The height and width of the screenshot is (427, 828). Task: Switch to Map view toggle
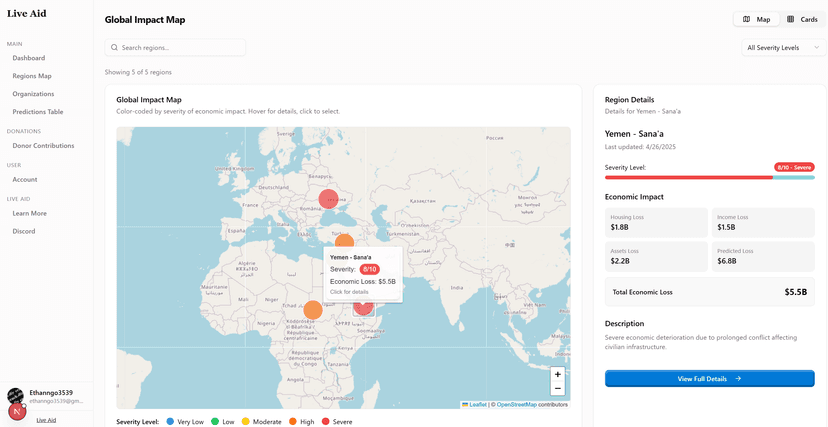756,19
